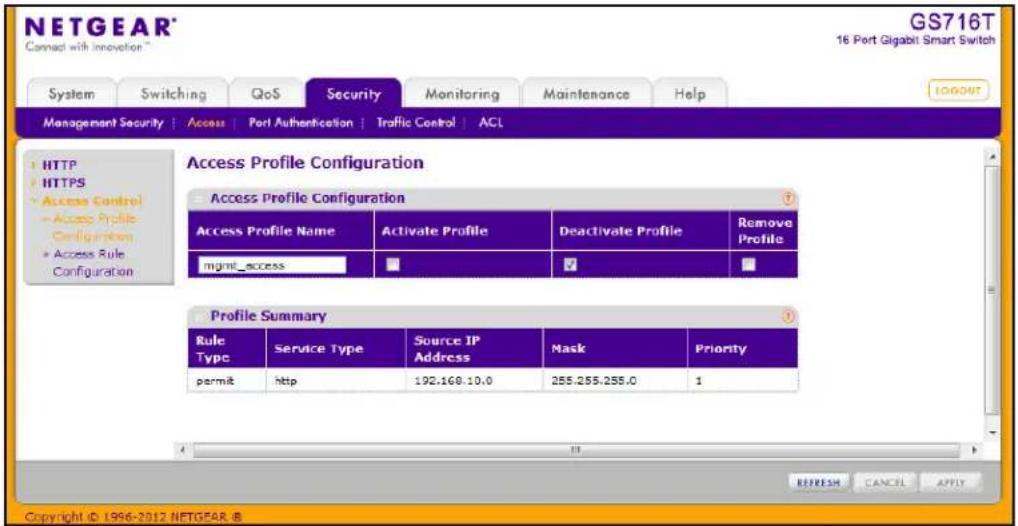Open Access Rule Configuration in sidebar
The height and width of the screenshot is (526, 1018).
(x=90, y=262)
